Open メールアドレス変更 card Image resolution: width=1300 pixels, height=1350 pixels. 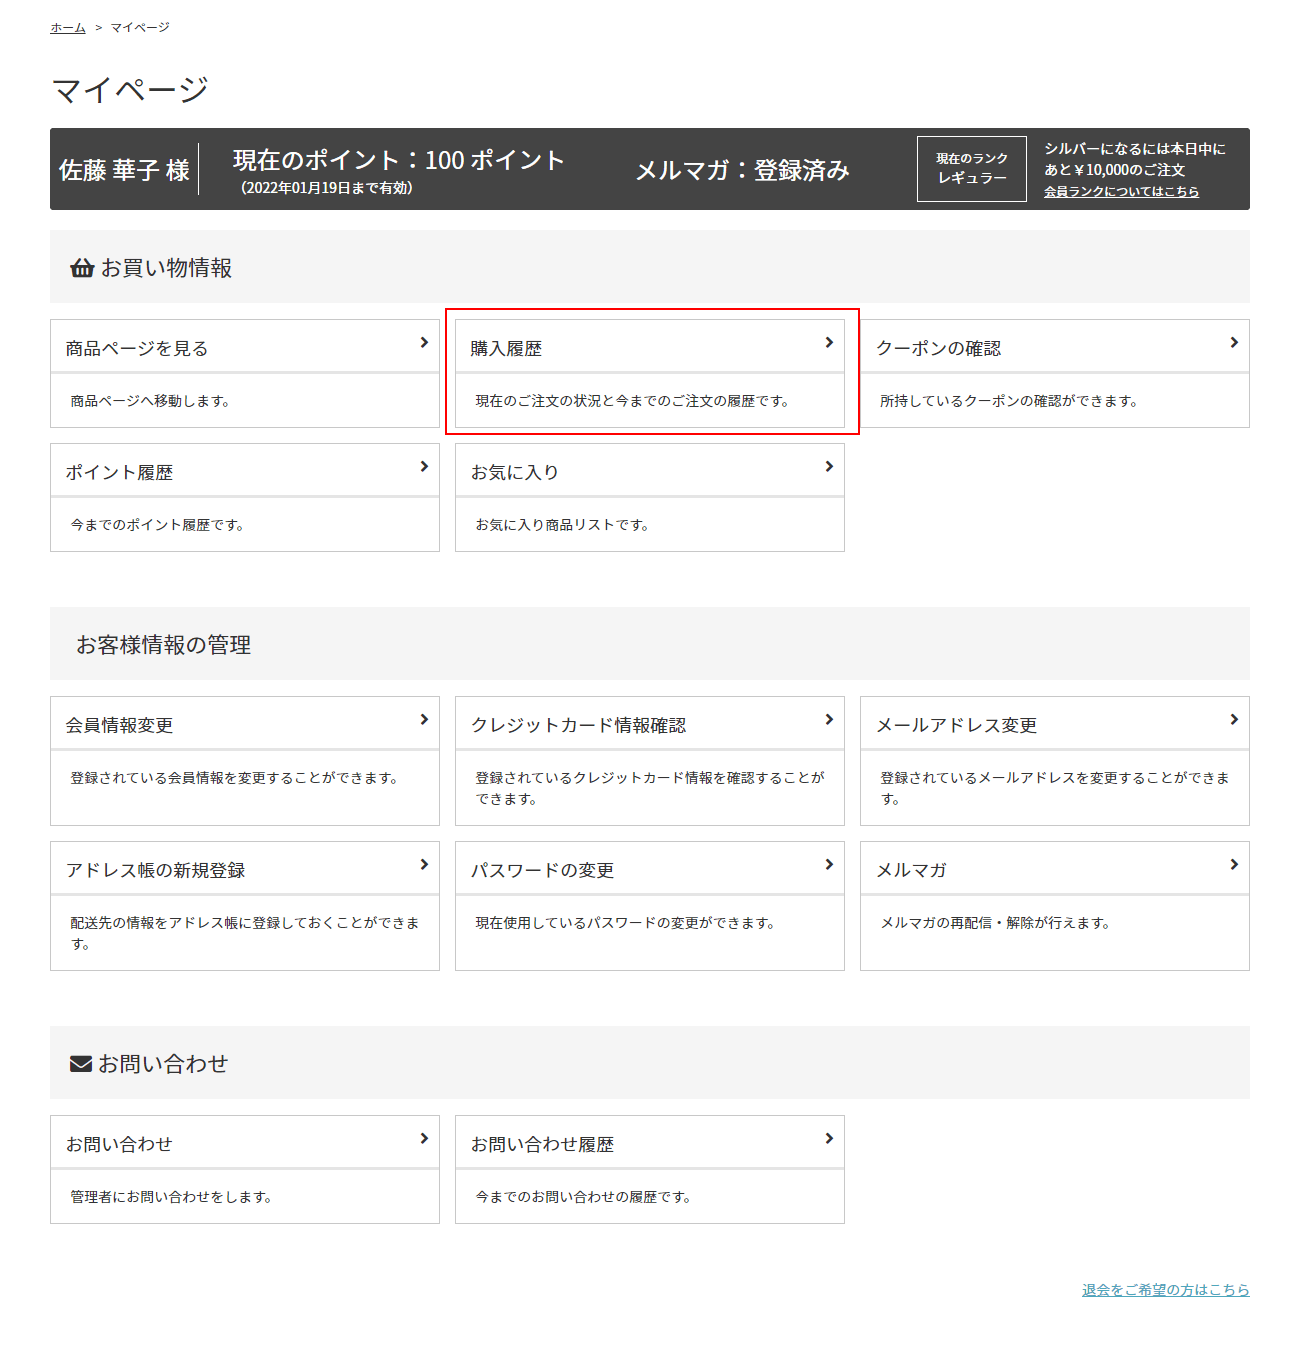[1055, 761]
